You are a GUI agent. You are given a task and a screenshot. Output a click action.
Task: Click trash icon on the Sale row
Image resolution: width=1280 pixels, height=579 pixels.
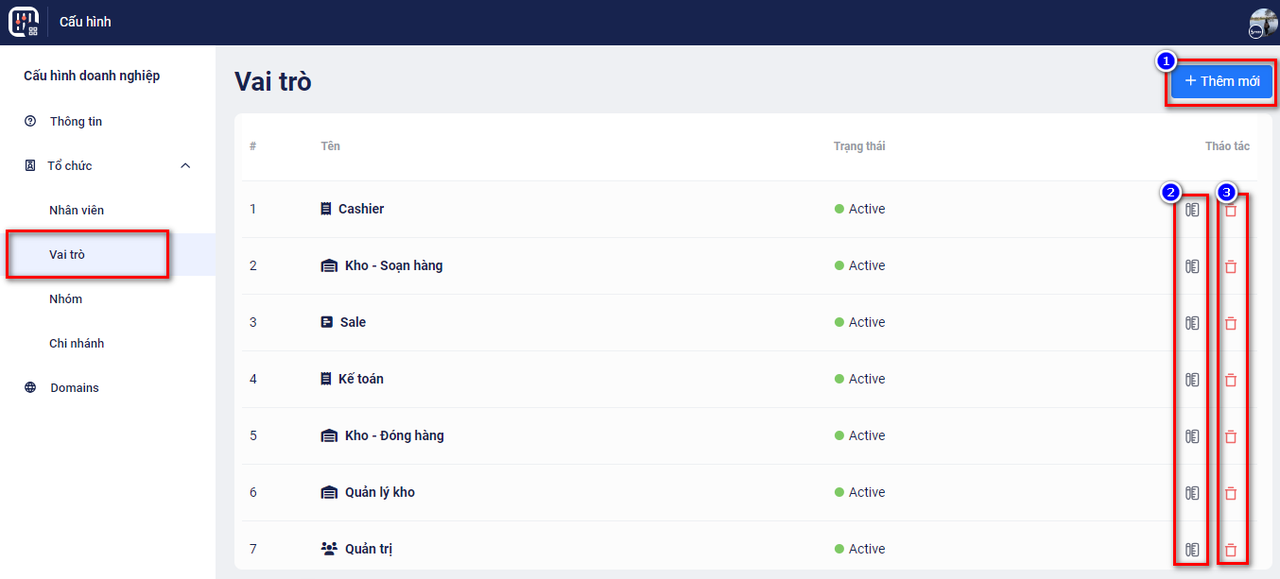point(1231,323)
